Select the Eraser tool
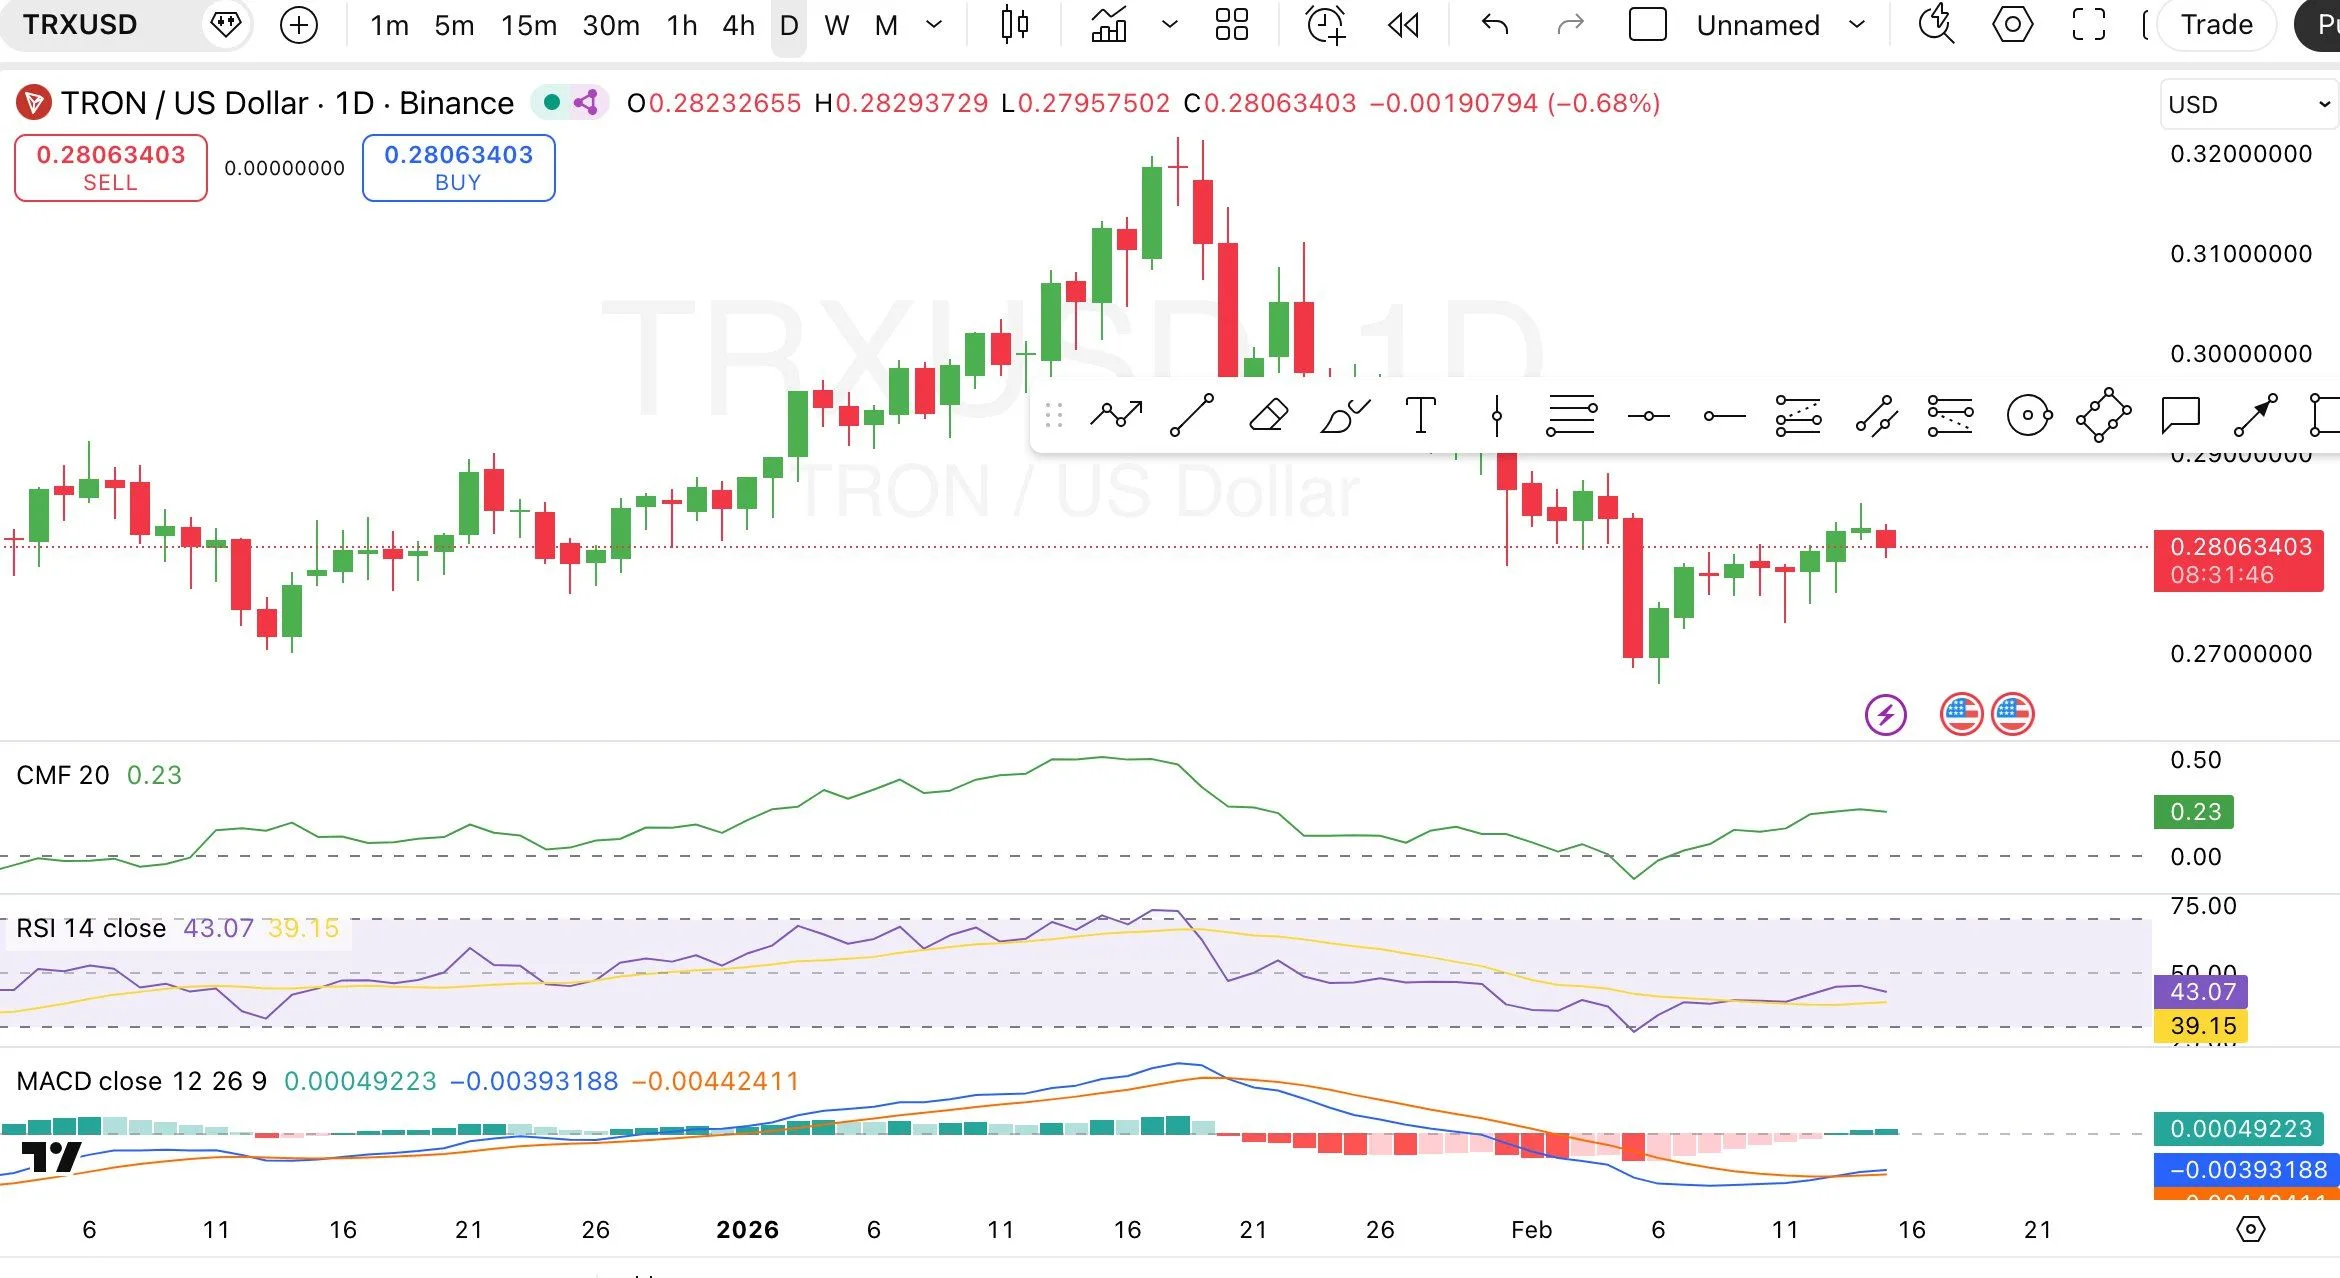2340x1278 pixels. coord(1267,413)
